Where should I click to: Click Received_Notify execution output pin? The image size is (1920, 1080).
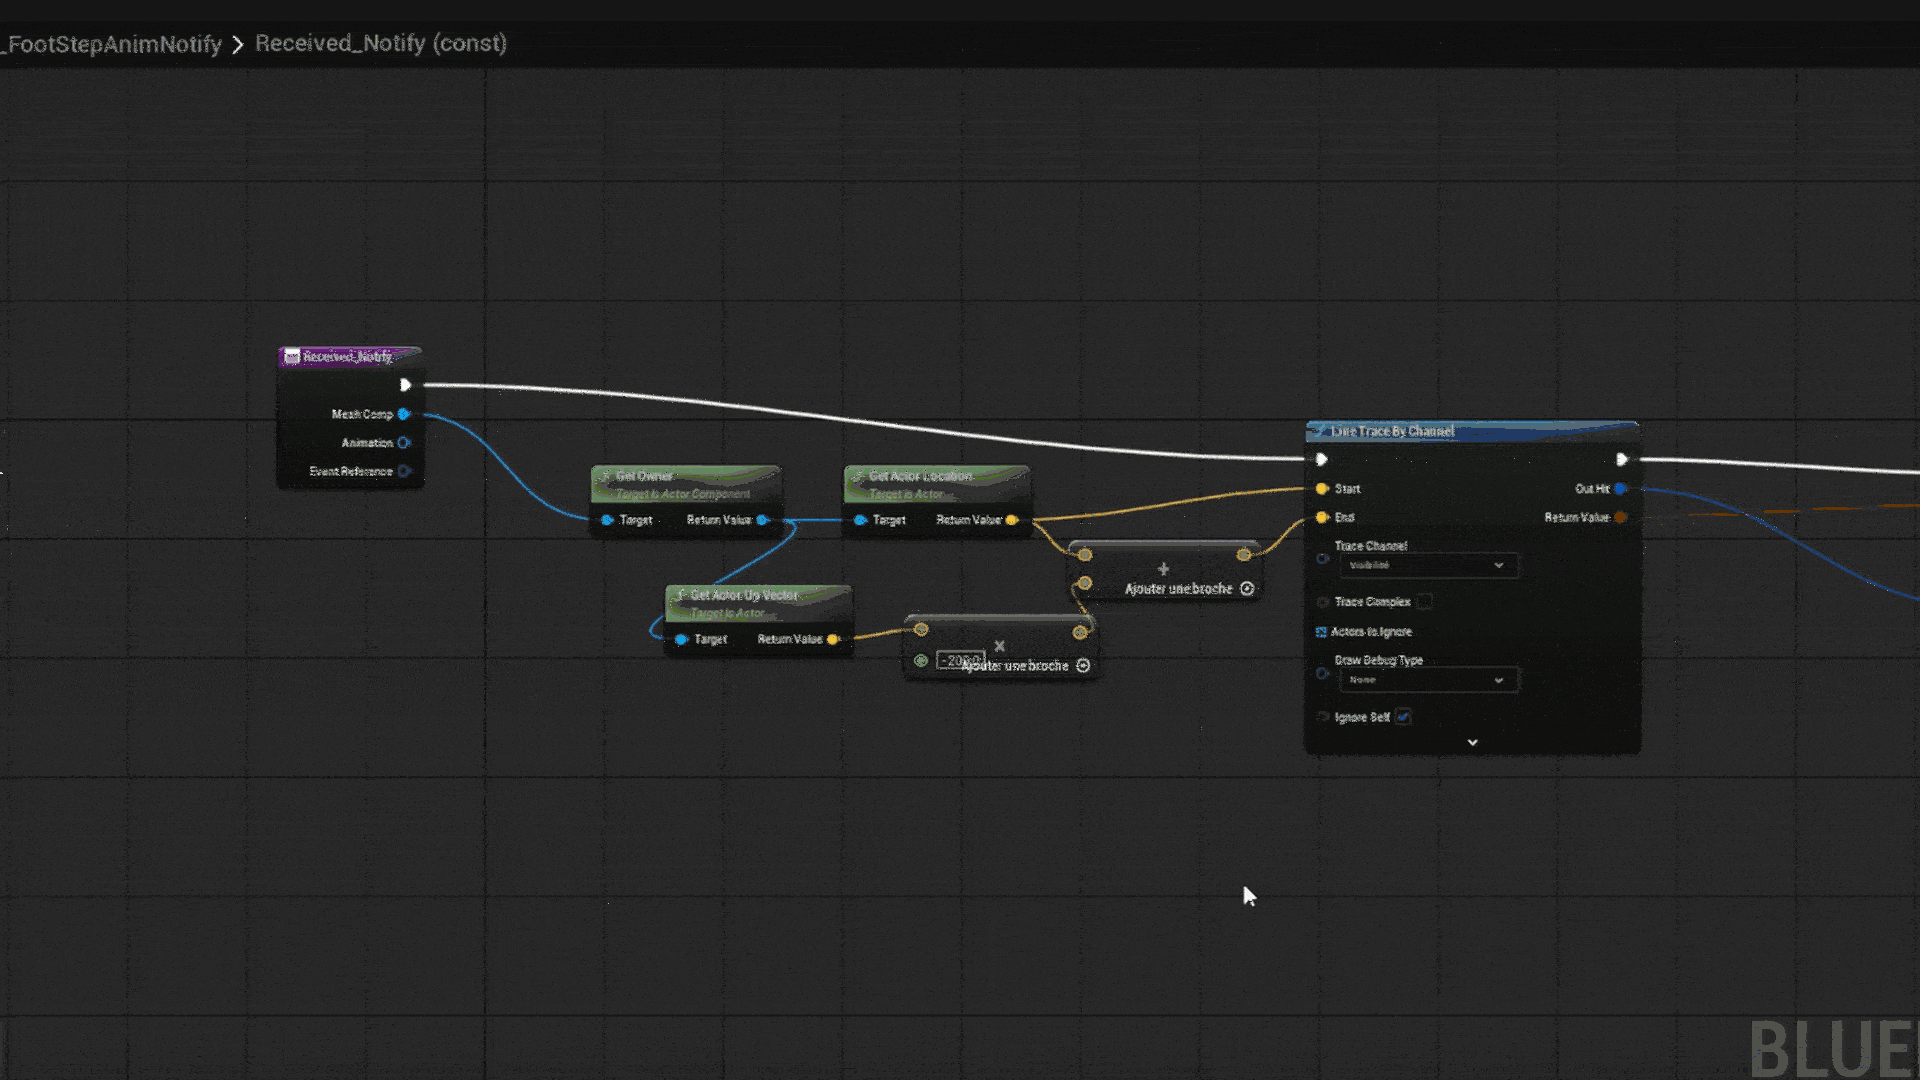(405, 385)
